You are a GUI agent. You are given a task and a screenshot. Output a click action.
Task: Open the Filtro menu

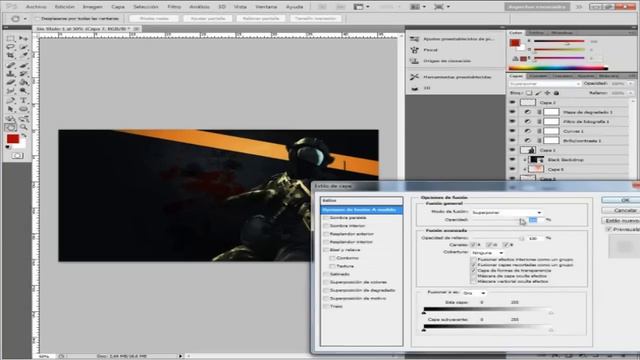[174, 7]
